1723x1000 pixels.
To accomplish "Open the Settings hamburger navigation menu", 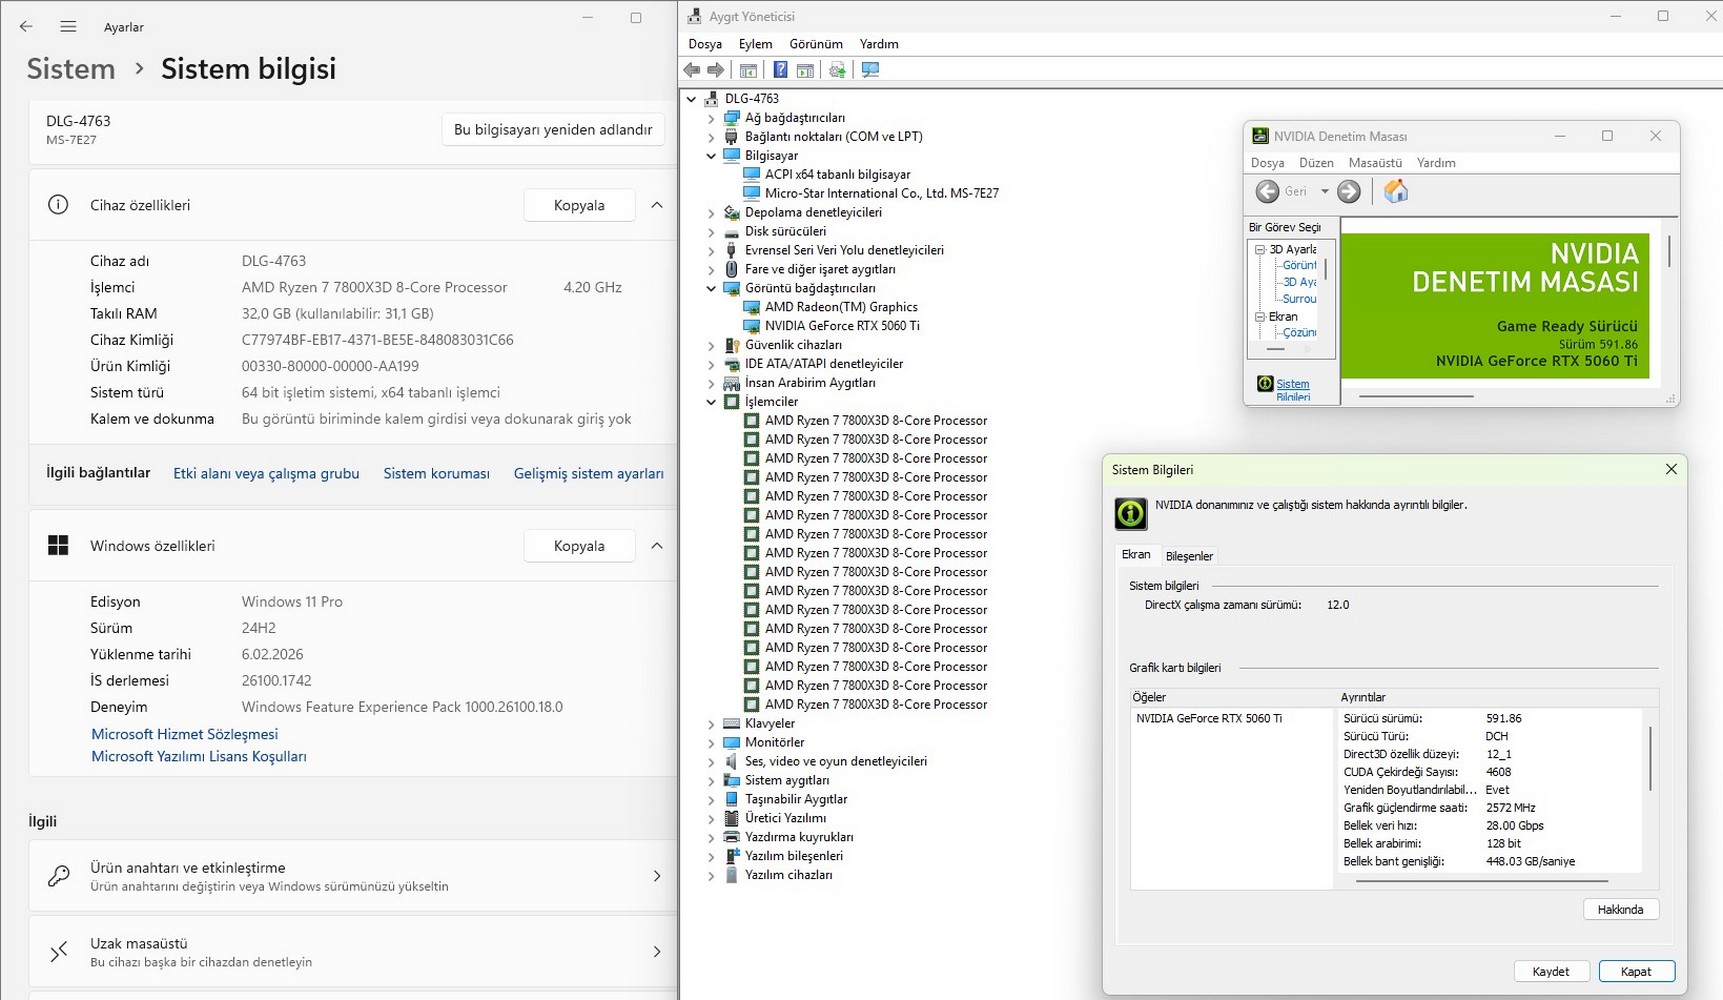I will [68, 27].
